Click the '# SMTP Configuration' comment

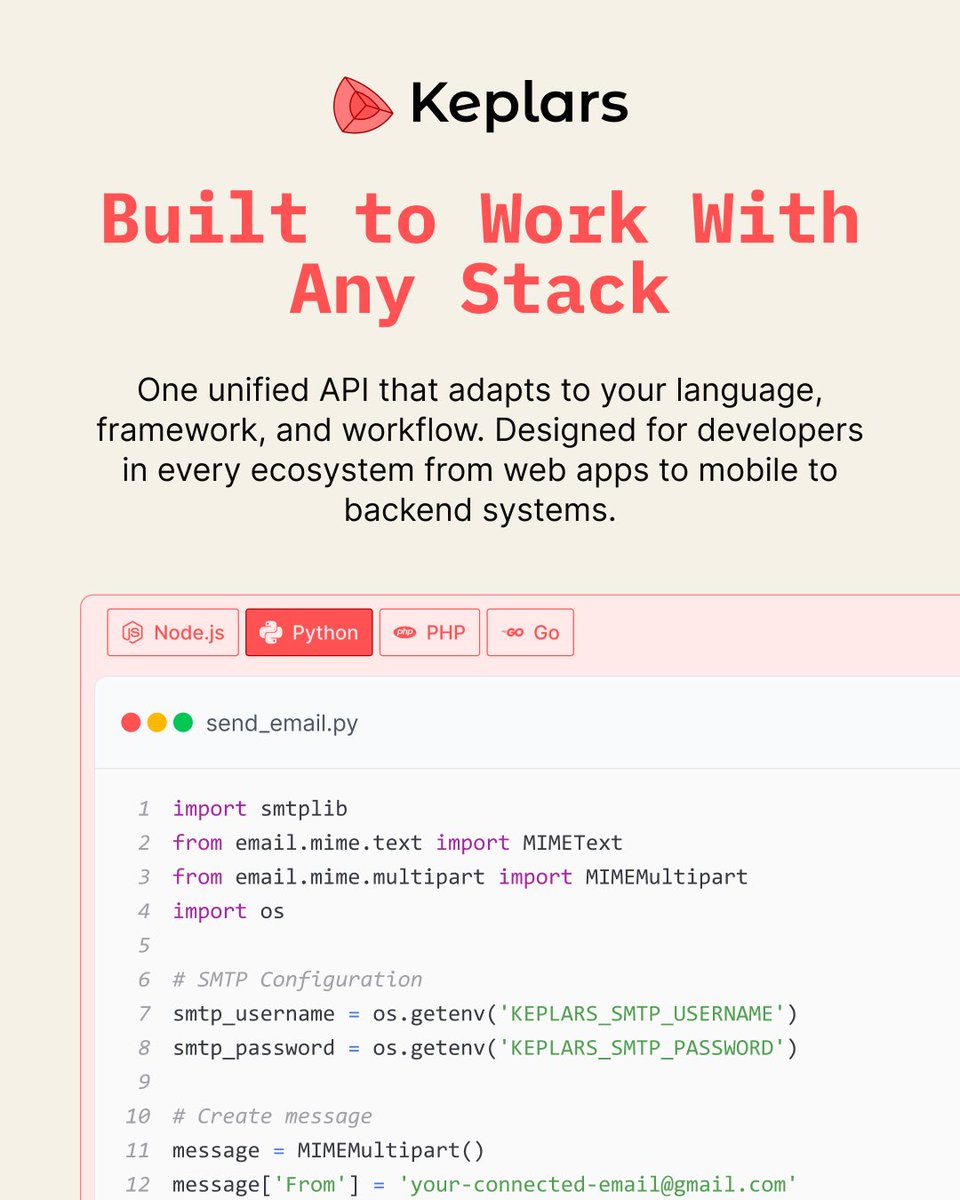(297, 979)
